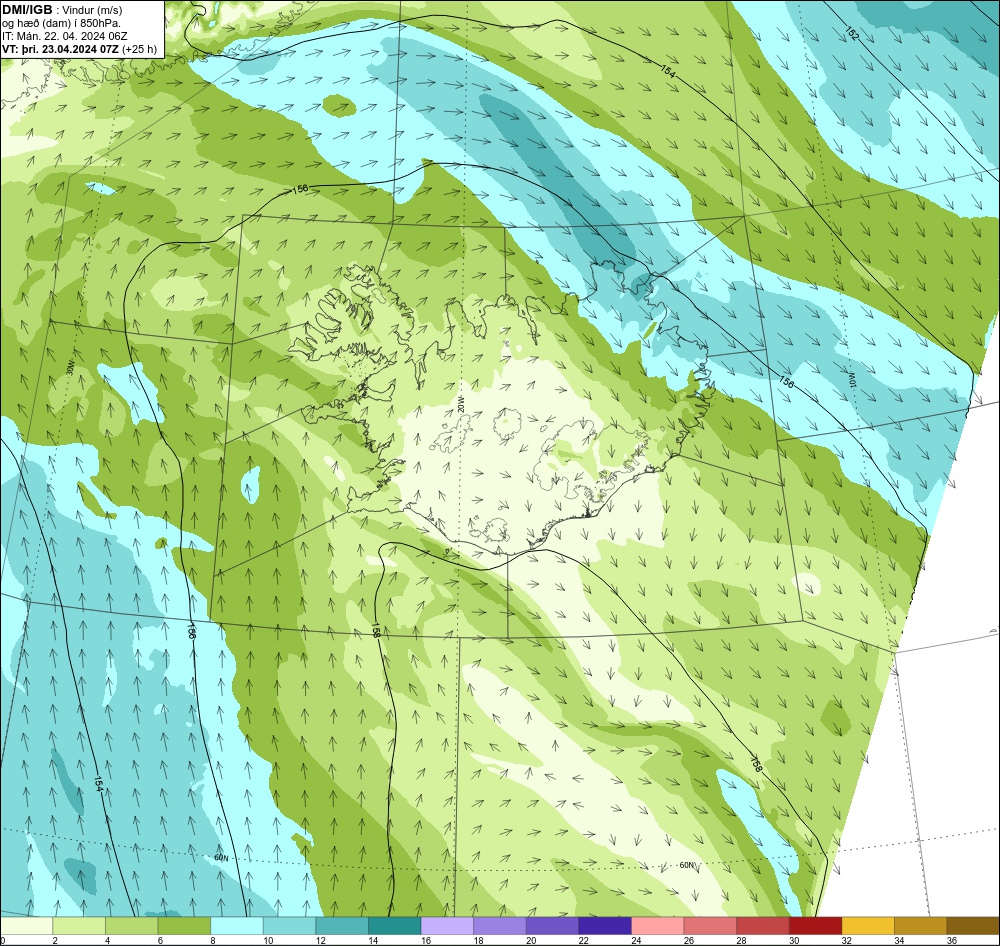Click the 26–28 m/s salmon legend swatch
This screenshot has height=946, width=1000.
coord(710,926)
